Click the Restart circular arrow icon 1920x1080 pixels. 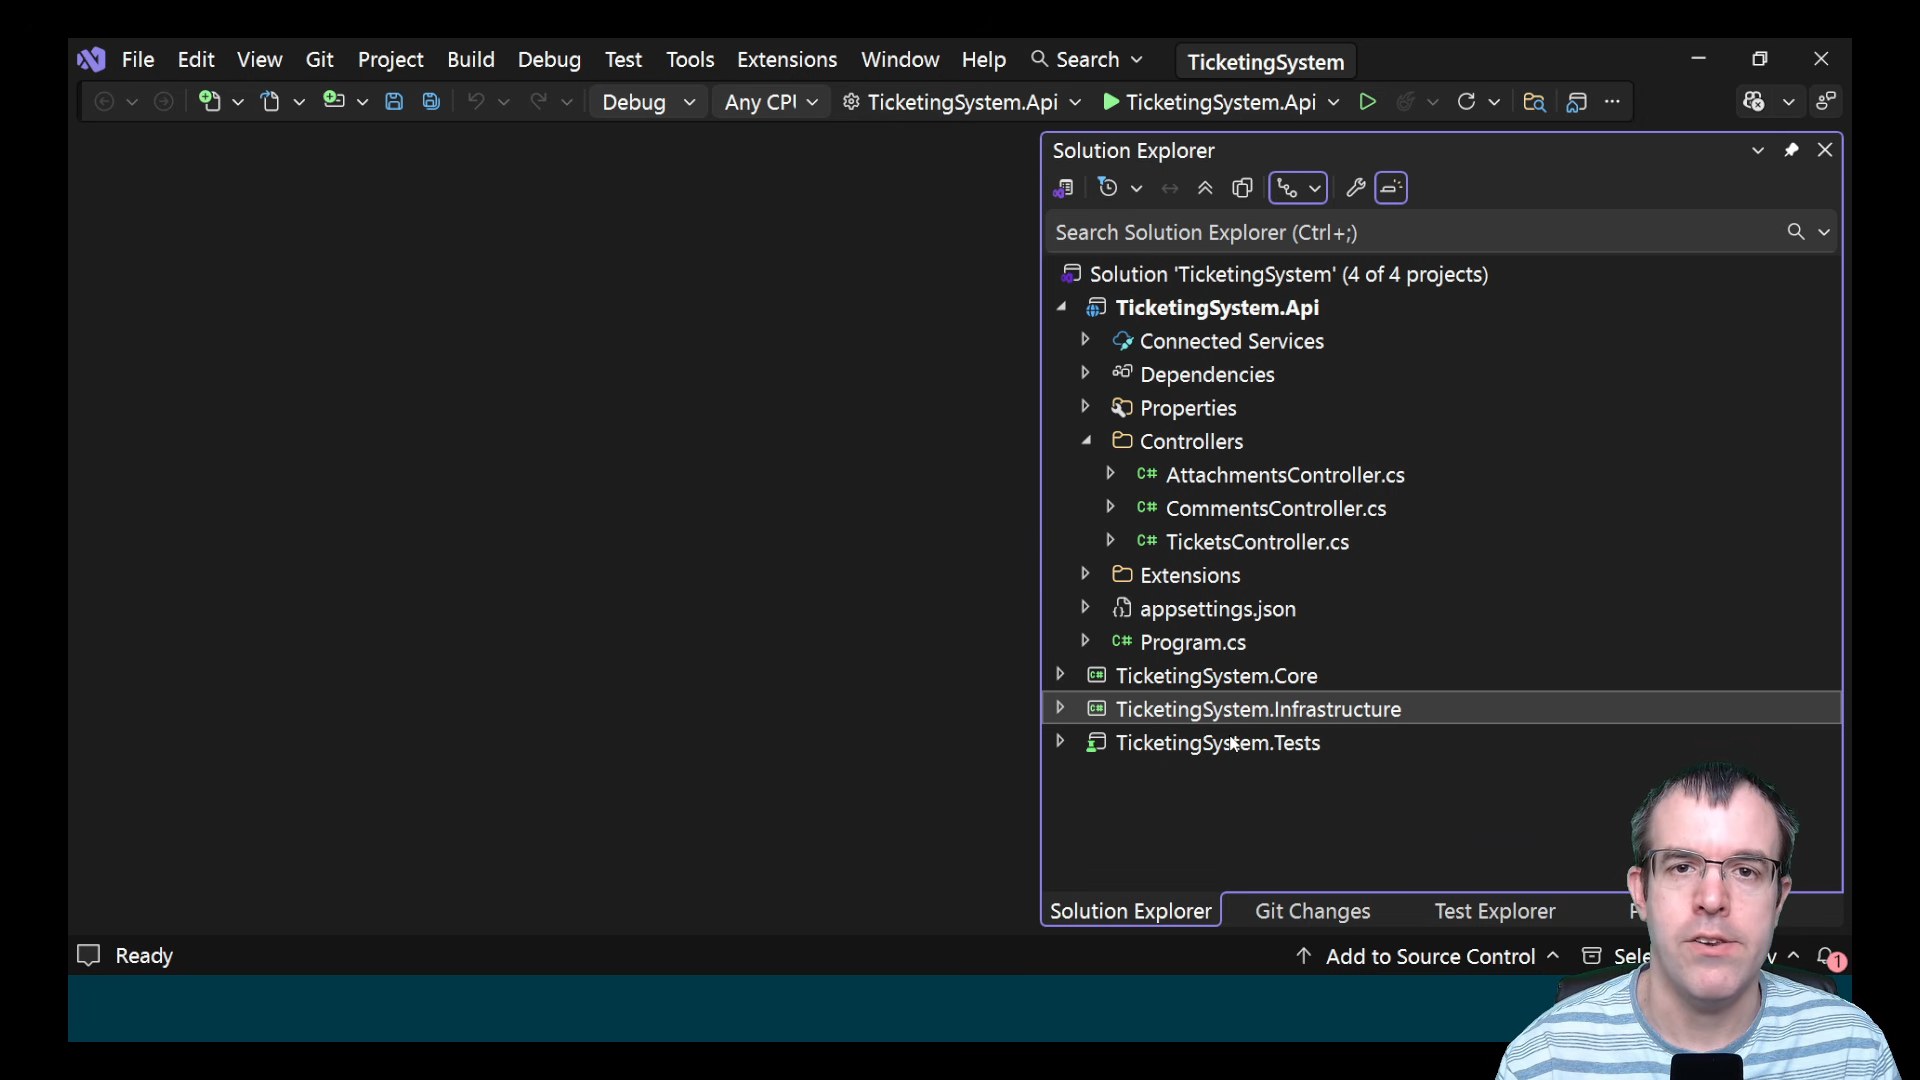point(1466,101)
